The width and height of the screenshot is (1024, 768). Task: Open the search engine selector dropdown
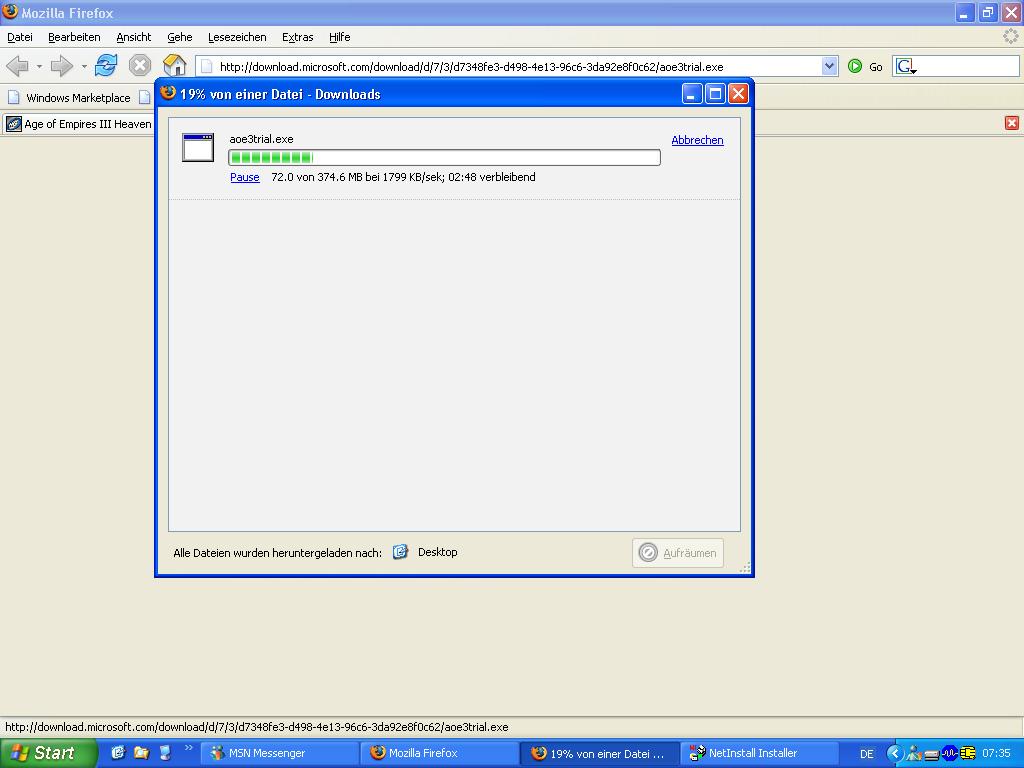(x=906, y=67)
